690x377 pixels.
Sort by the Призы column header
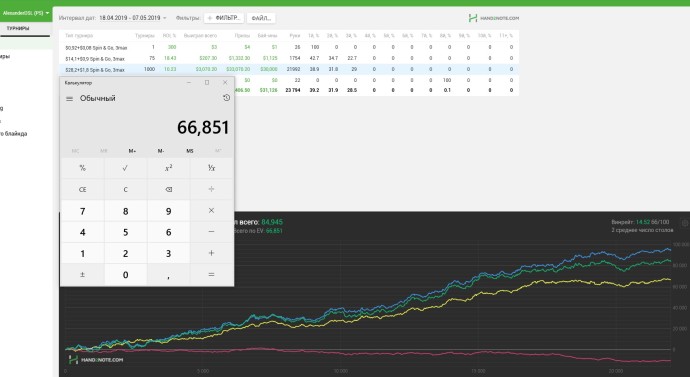[242, 36]
